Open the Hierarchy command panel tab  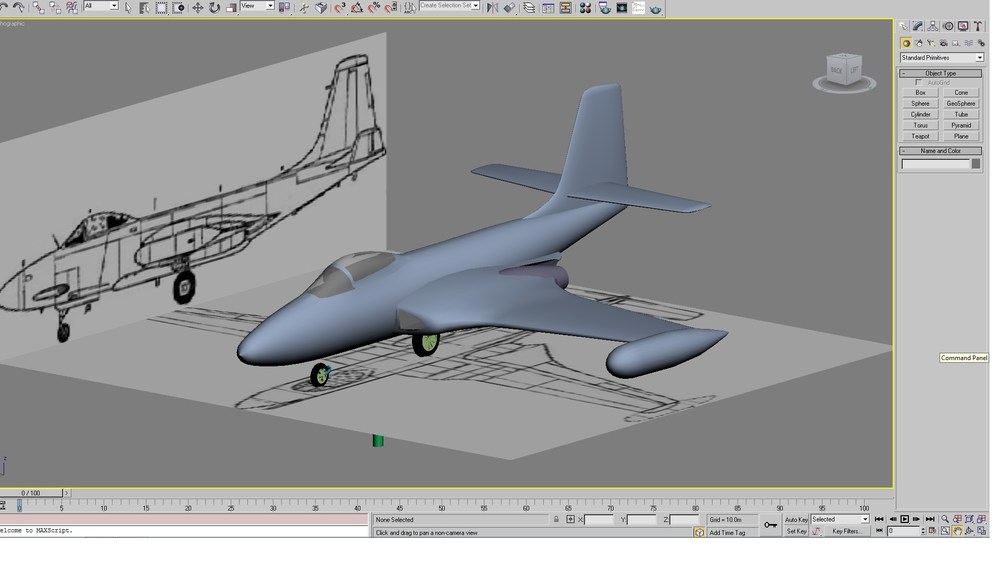click(x=933, y=26)
